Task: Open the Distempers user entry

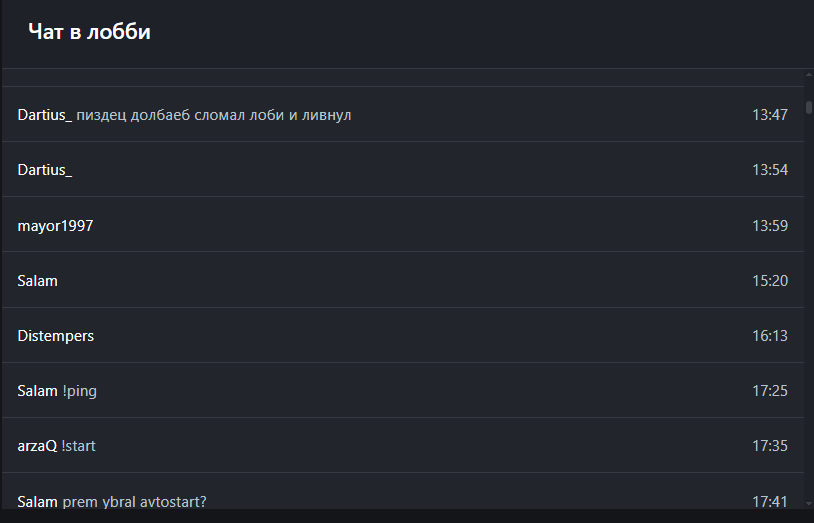Action: [x=55, y=336]
